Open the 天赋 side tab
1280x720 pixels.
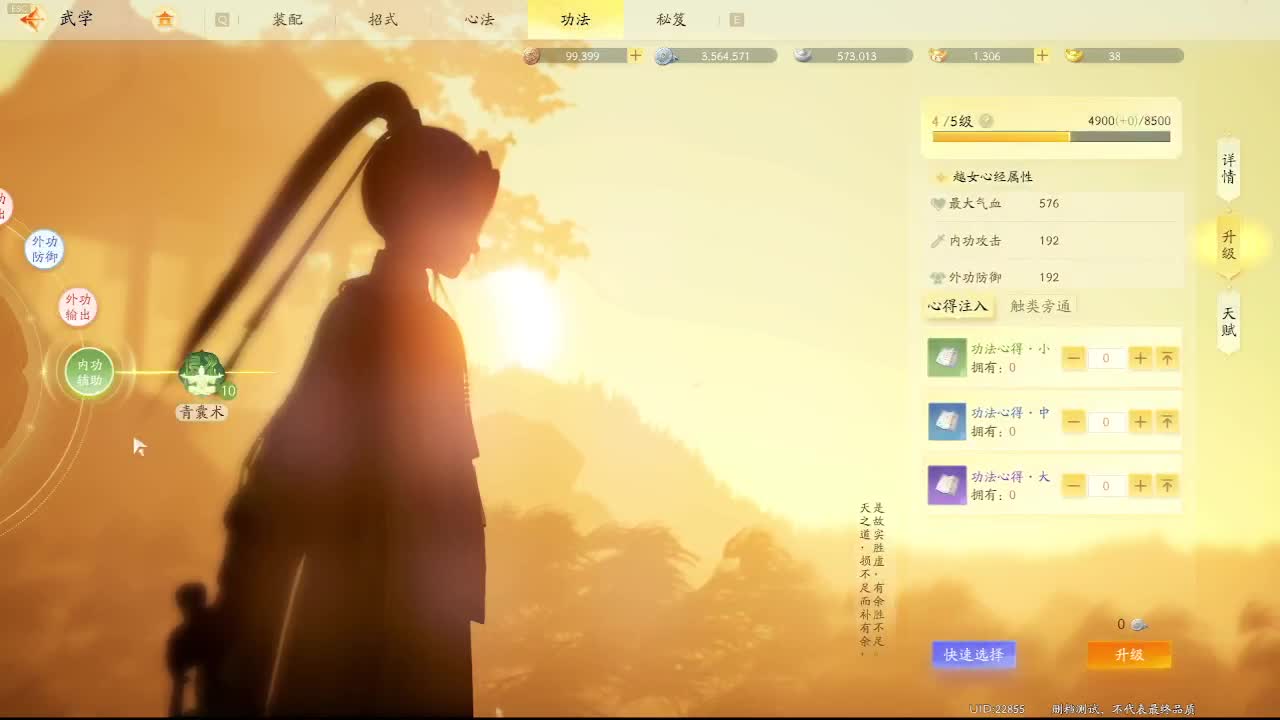tap(1229, 322)
